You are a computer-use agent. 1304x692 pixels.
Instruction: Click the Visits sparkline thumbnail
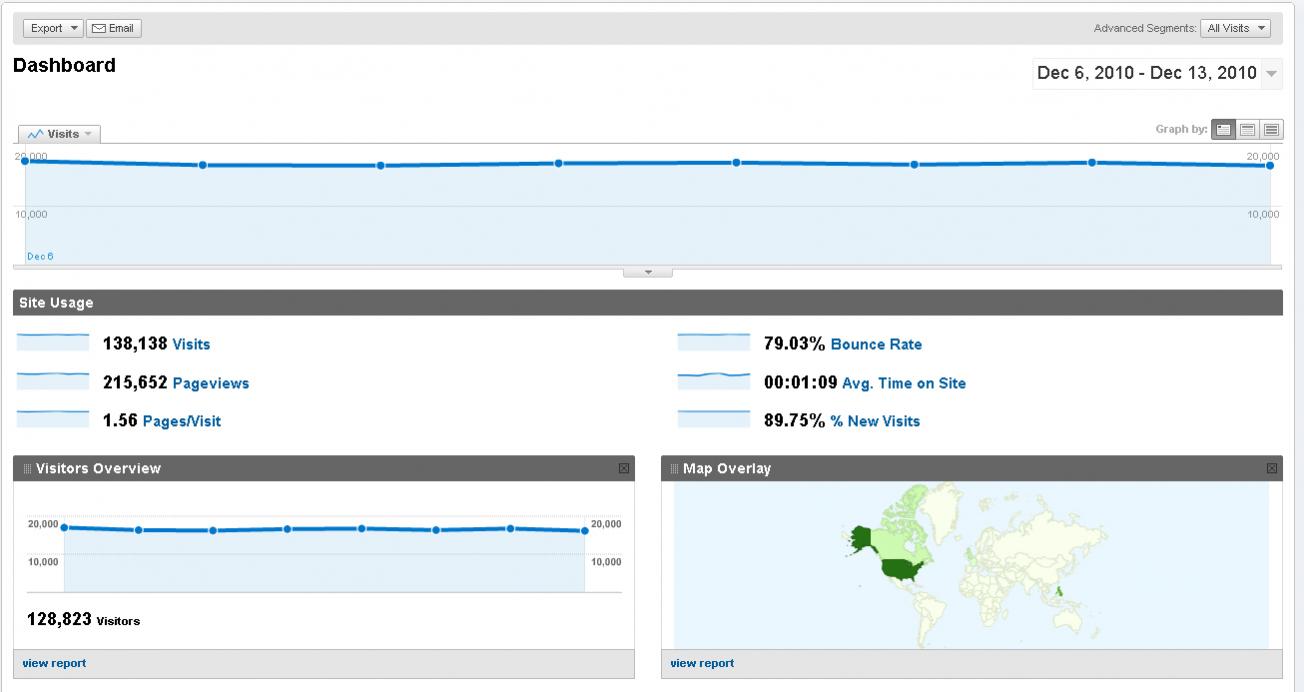(53, 343)
